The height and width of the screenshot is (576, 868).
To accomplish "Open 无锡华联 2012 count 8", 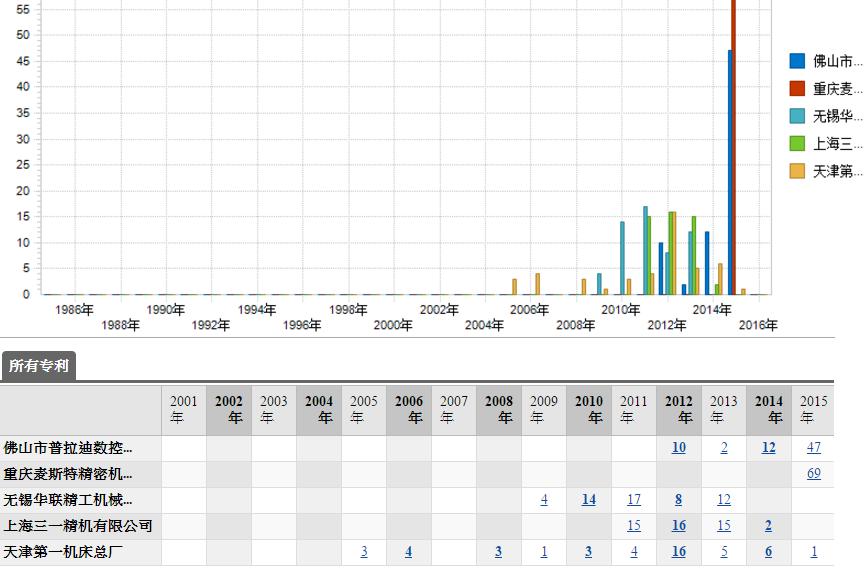I will point(679,500).
